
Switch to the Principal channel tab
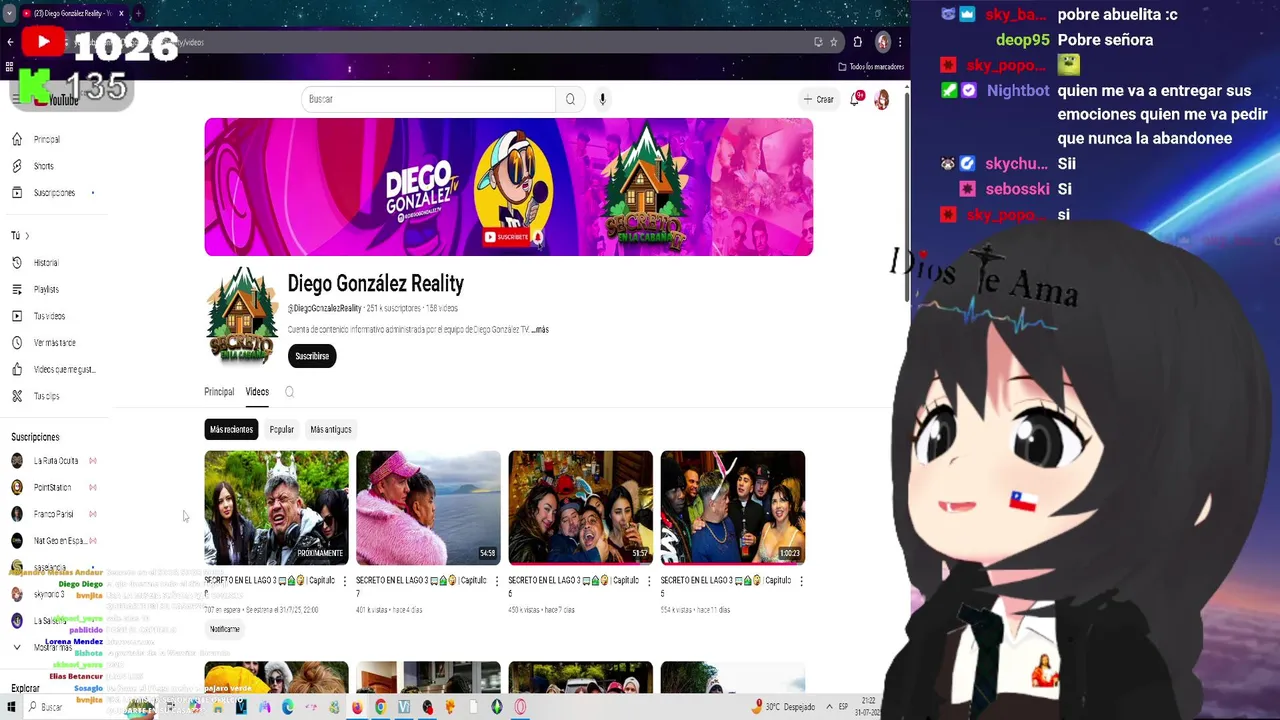point(219,392)
